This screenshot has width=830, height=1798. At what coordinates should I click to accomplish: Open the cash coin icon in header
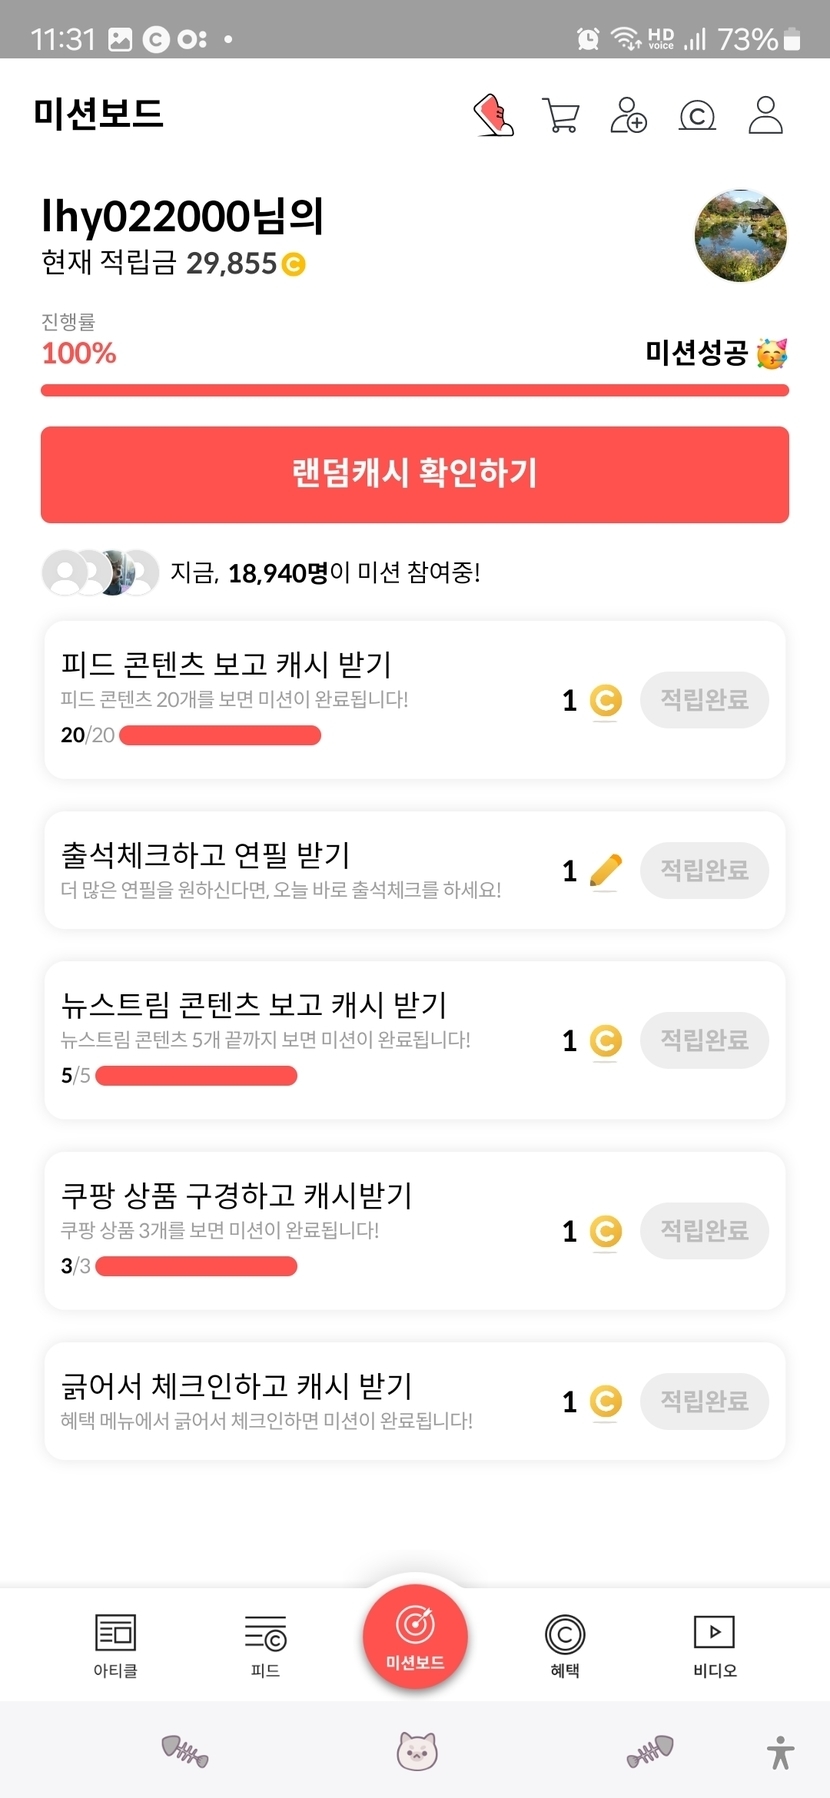[x=697, y=116]
